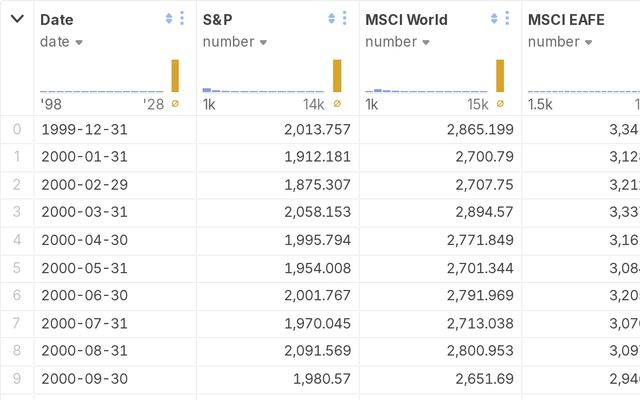Viewport: 640px width, 400px height.
Task: Select the orange bar in S&P histogram
Action: (x=337, y=76)
